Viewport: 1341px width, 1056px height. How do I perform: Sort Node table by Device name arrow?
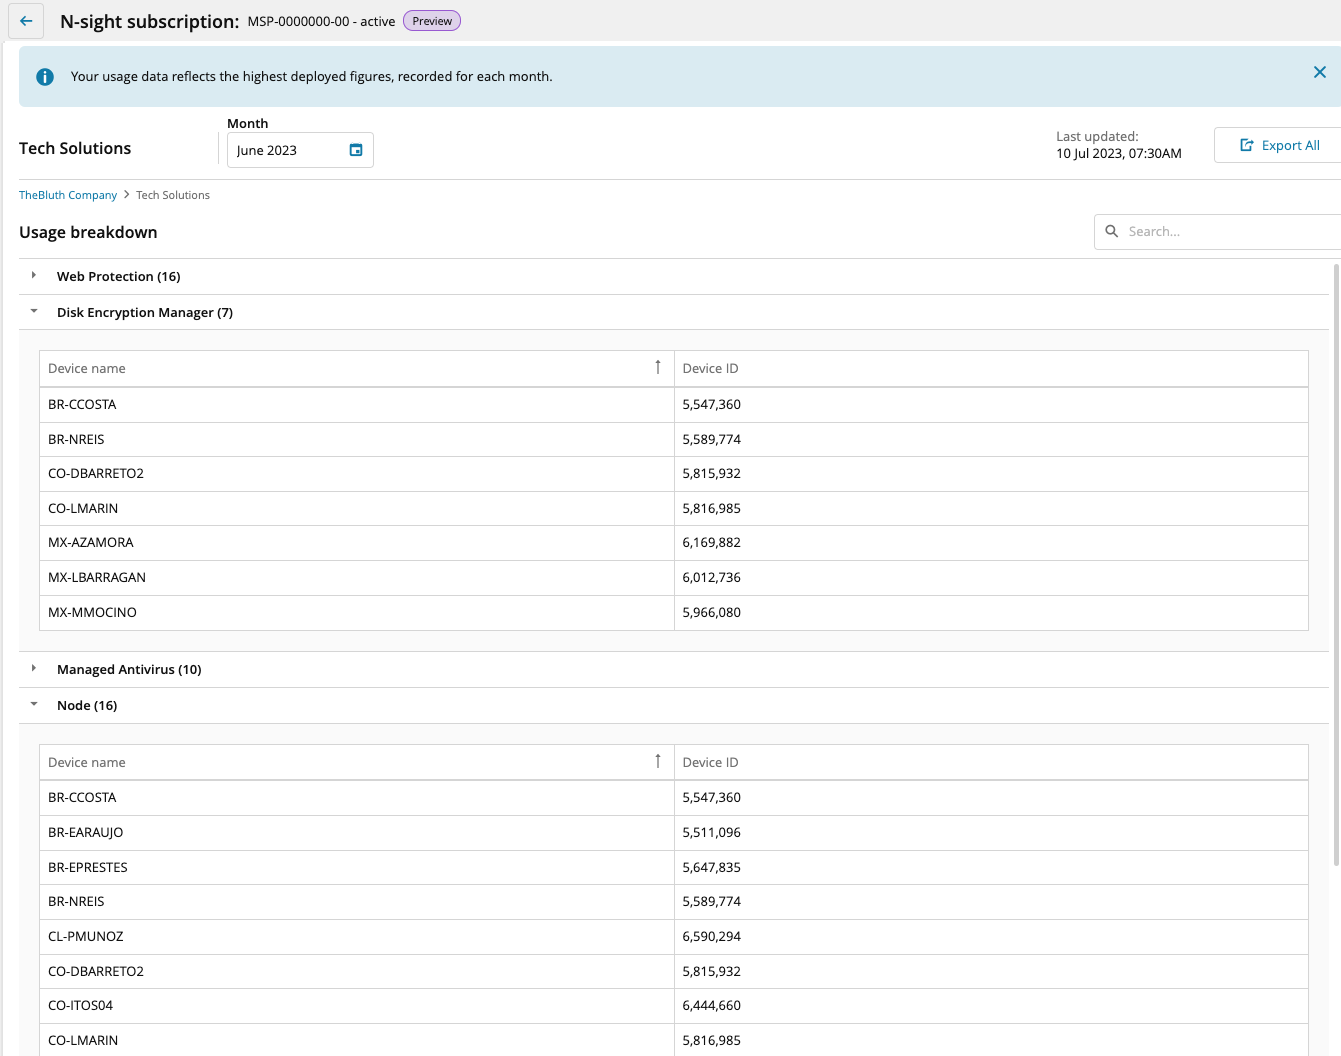(x=657, y=762)
